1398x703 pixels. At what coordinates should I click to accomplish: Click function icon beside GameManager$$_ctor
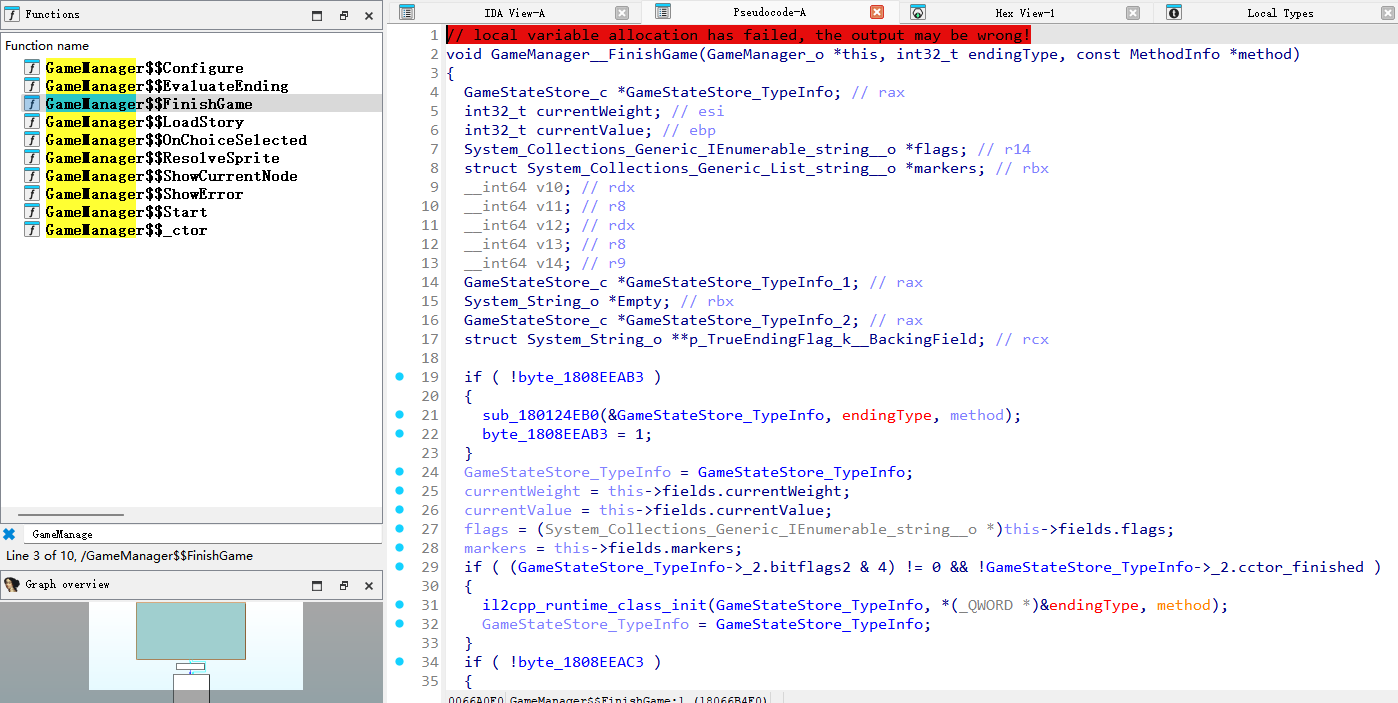point(32,230)
